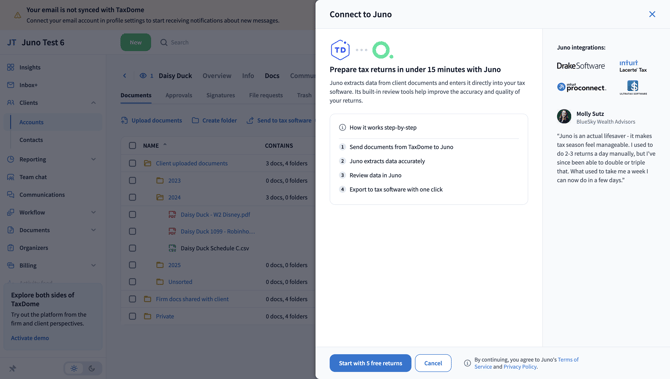Expand the Billing sidebar section

pyautogui.click(x=94, y=265)
